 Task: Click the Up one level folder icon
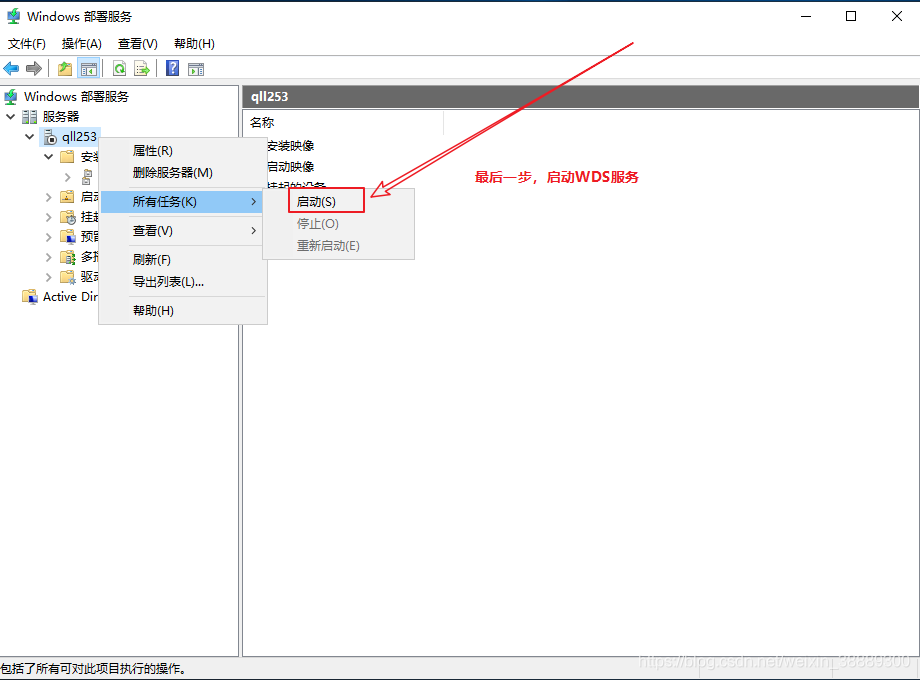click(65, 68)
